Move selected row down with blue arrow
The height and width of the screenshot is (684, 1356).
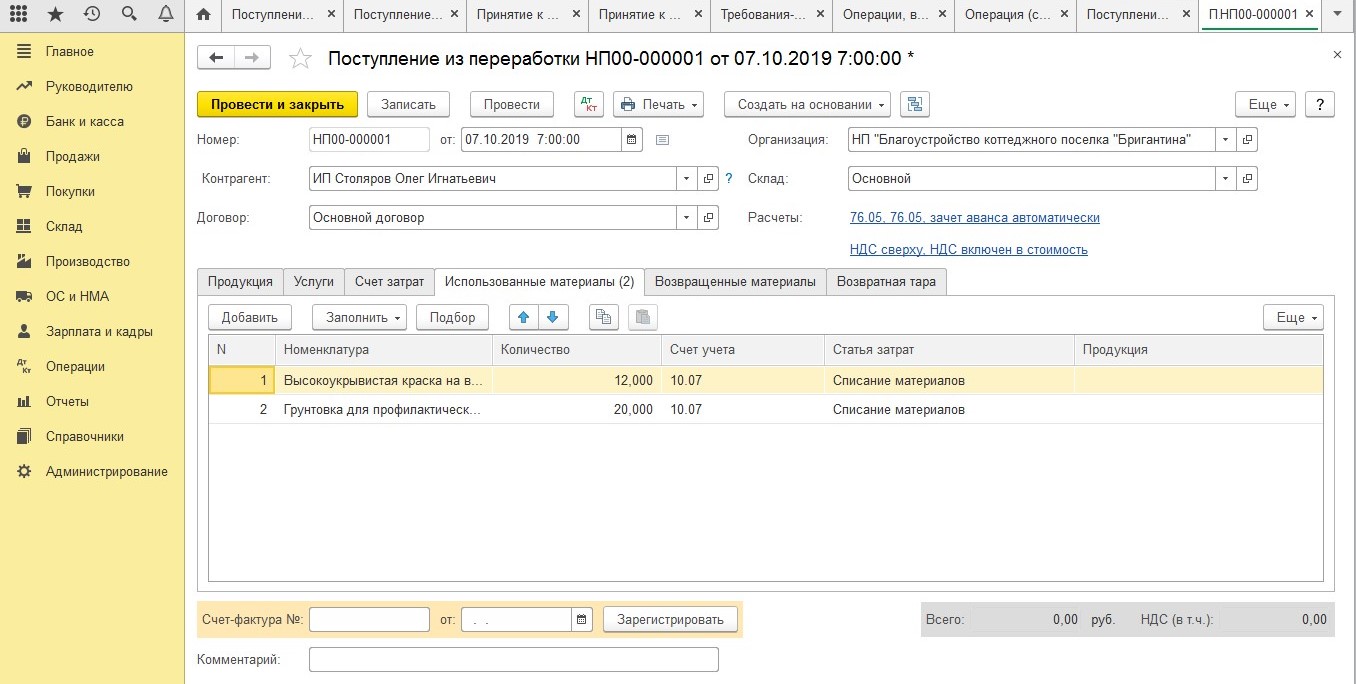tap(553, 317)
